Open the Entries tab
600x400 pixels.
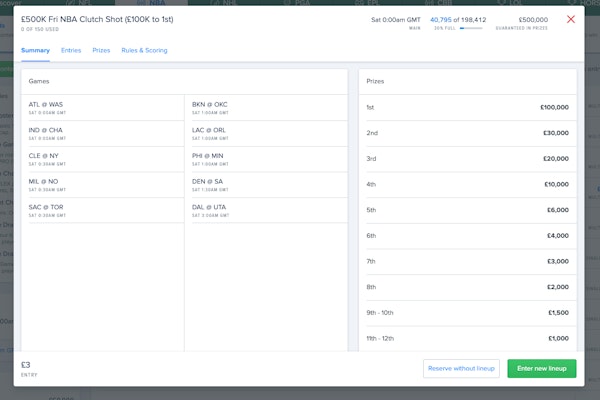click(x=71, y=51)
